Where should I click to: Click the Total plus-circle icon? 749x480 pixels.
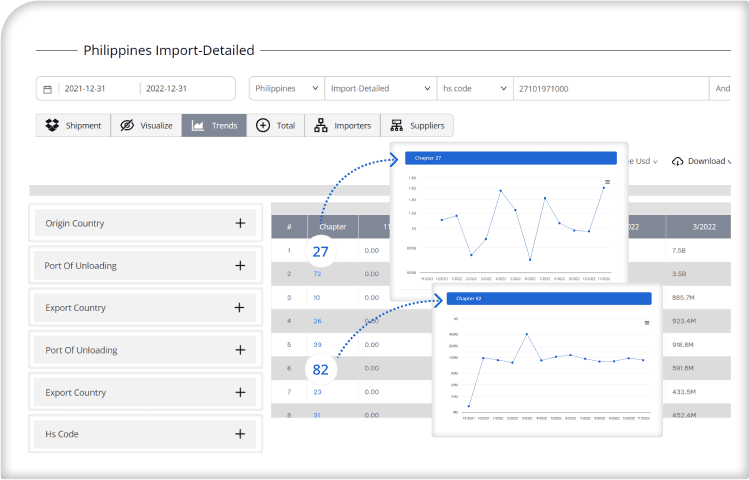(x=263, y=126)
